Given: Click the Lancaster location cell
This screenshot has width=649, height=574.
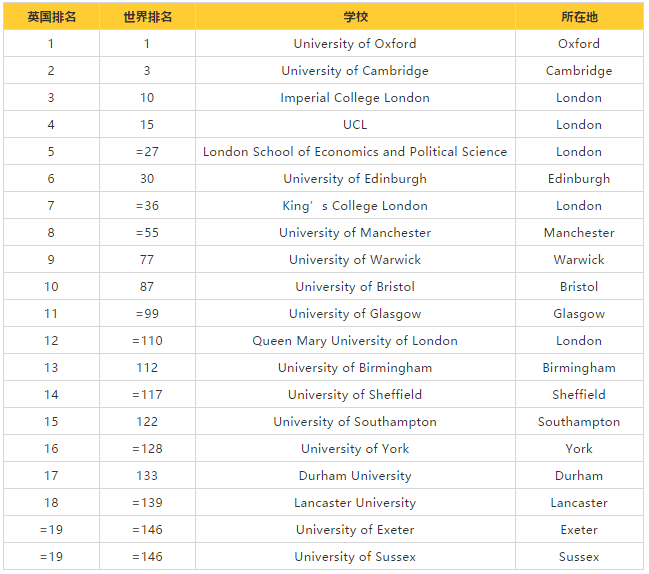Looking at the screenshot, I should click(x=579, y=502).
